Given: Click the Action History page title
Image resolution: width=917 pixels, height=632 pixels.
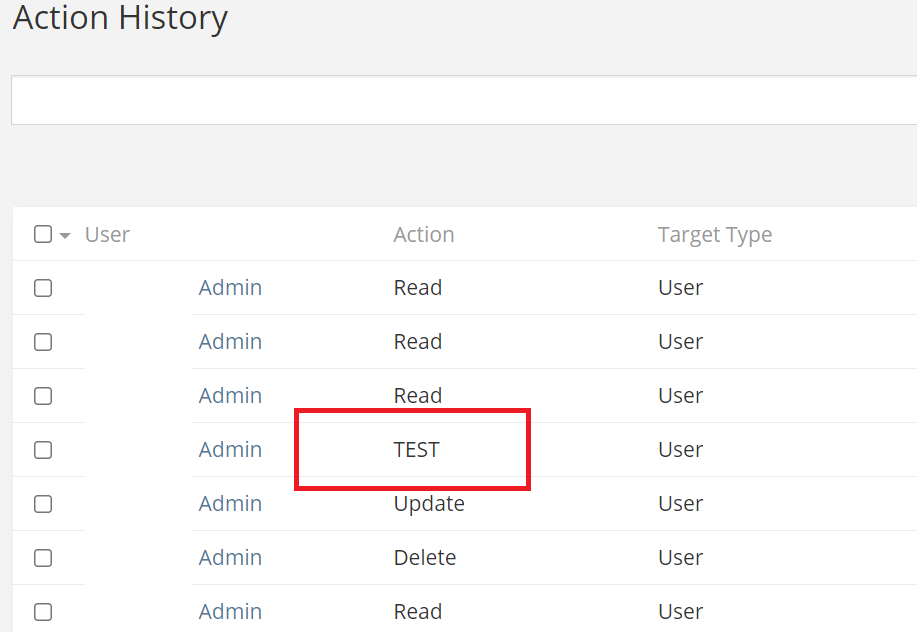Looking at the screenshot, I should pos(119,18).
